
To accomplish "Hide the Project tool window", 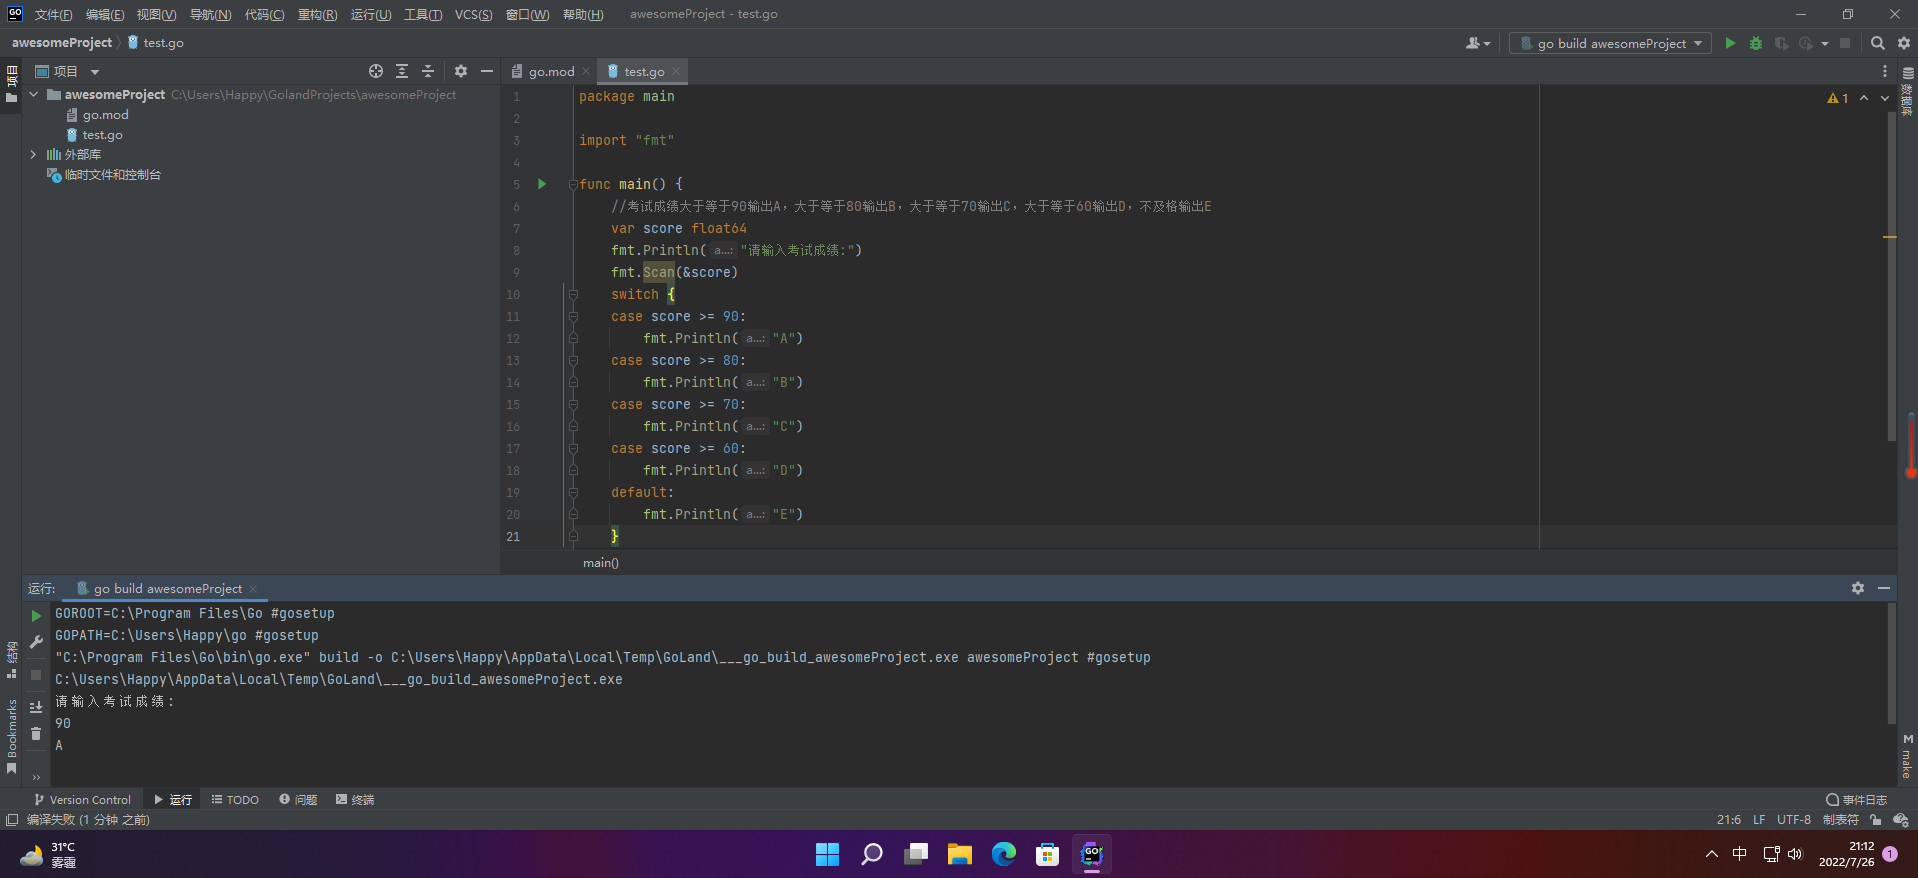I will click(487, 71).
